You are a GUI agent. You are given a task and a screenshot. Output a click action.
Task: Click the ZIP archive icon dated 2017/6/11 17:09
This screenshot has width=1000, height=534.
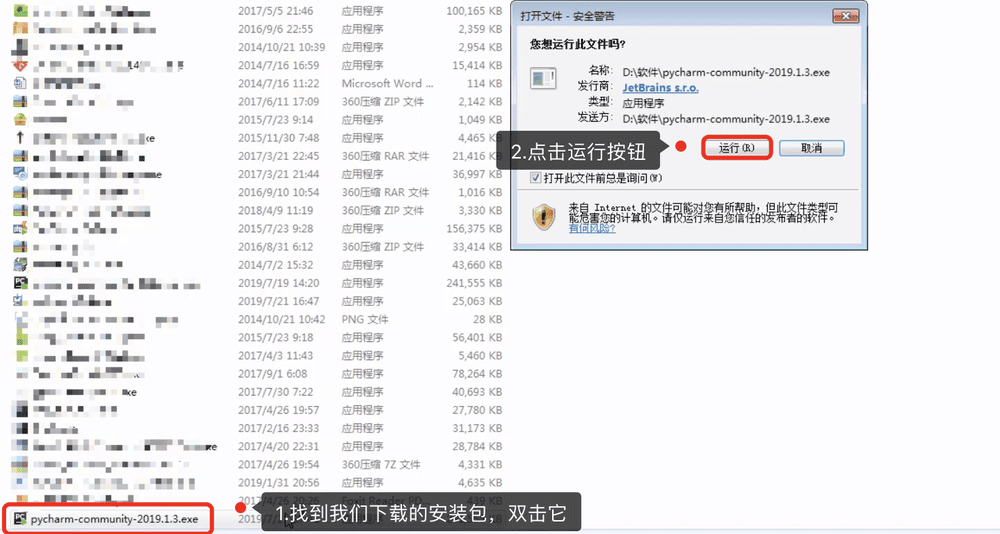click(x=20, y=101)
